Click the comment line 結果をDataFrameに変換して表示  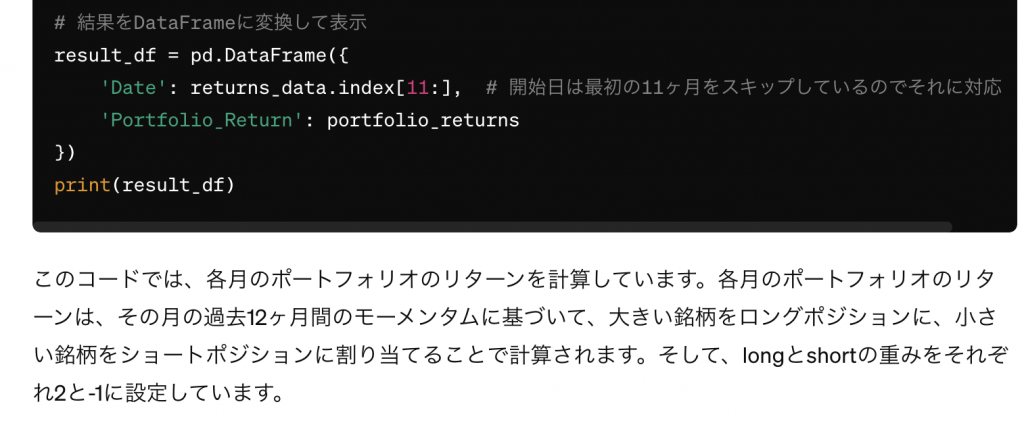click(210, 23)
